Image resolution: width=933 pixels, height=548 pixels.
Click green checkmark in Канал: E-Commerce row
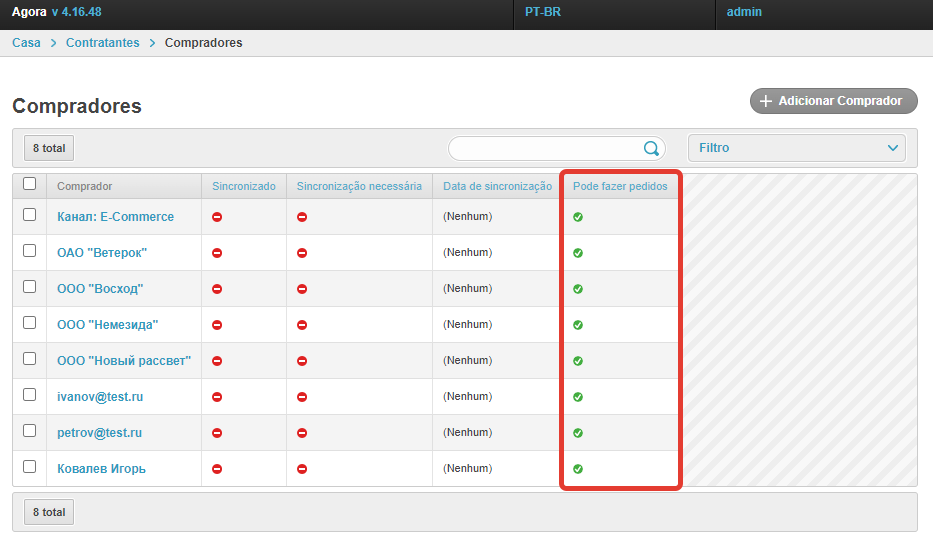point(578,217)
